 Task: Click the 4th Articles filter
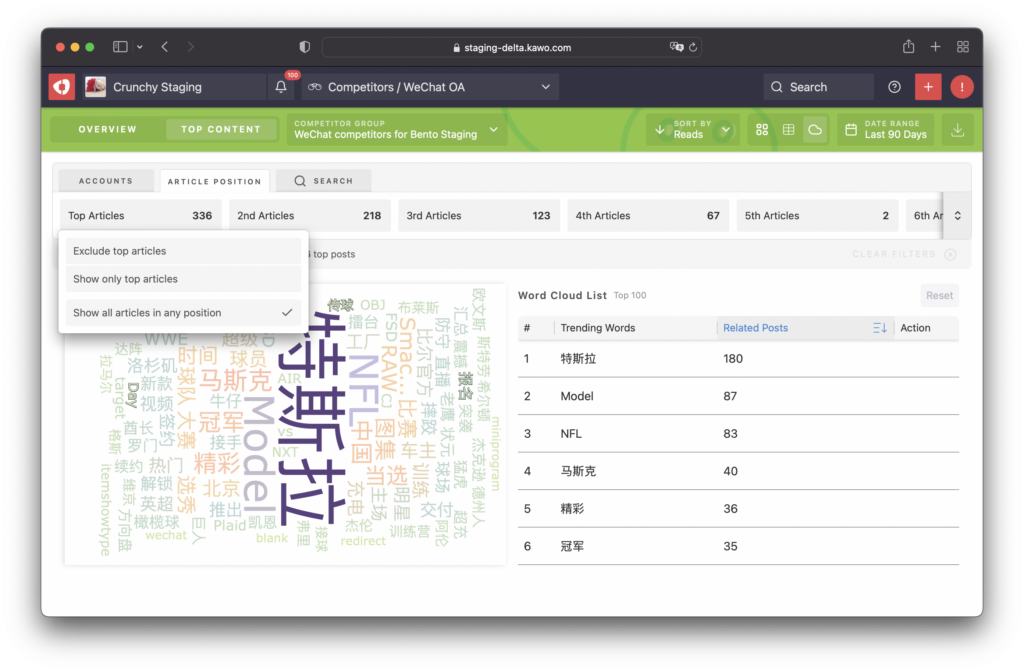[x=647, y=216]
